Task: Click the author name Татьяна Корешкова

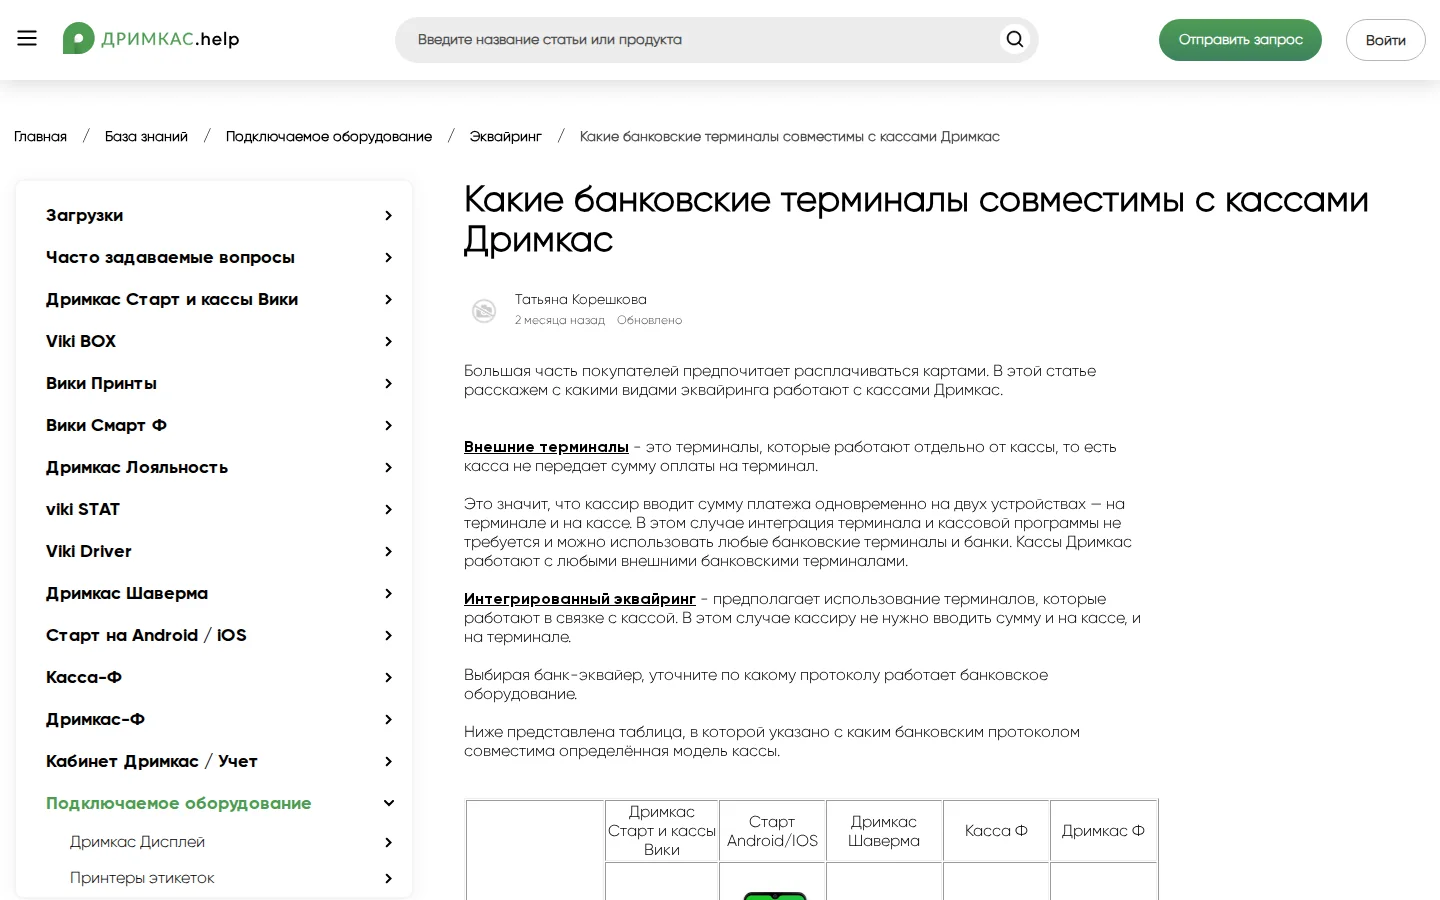Action: [x=581, y=299]
